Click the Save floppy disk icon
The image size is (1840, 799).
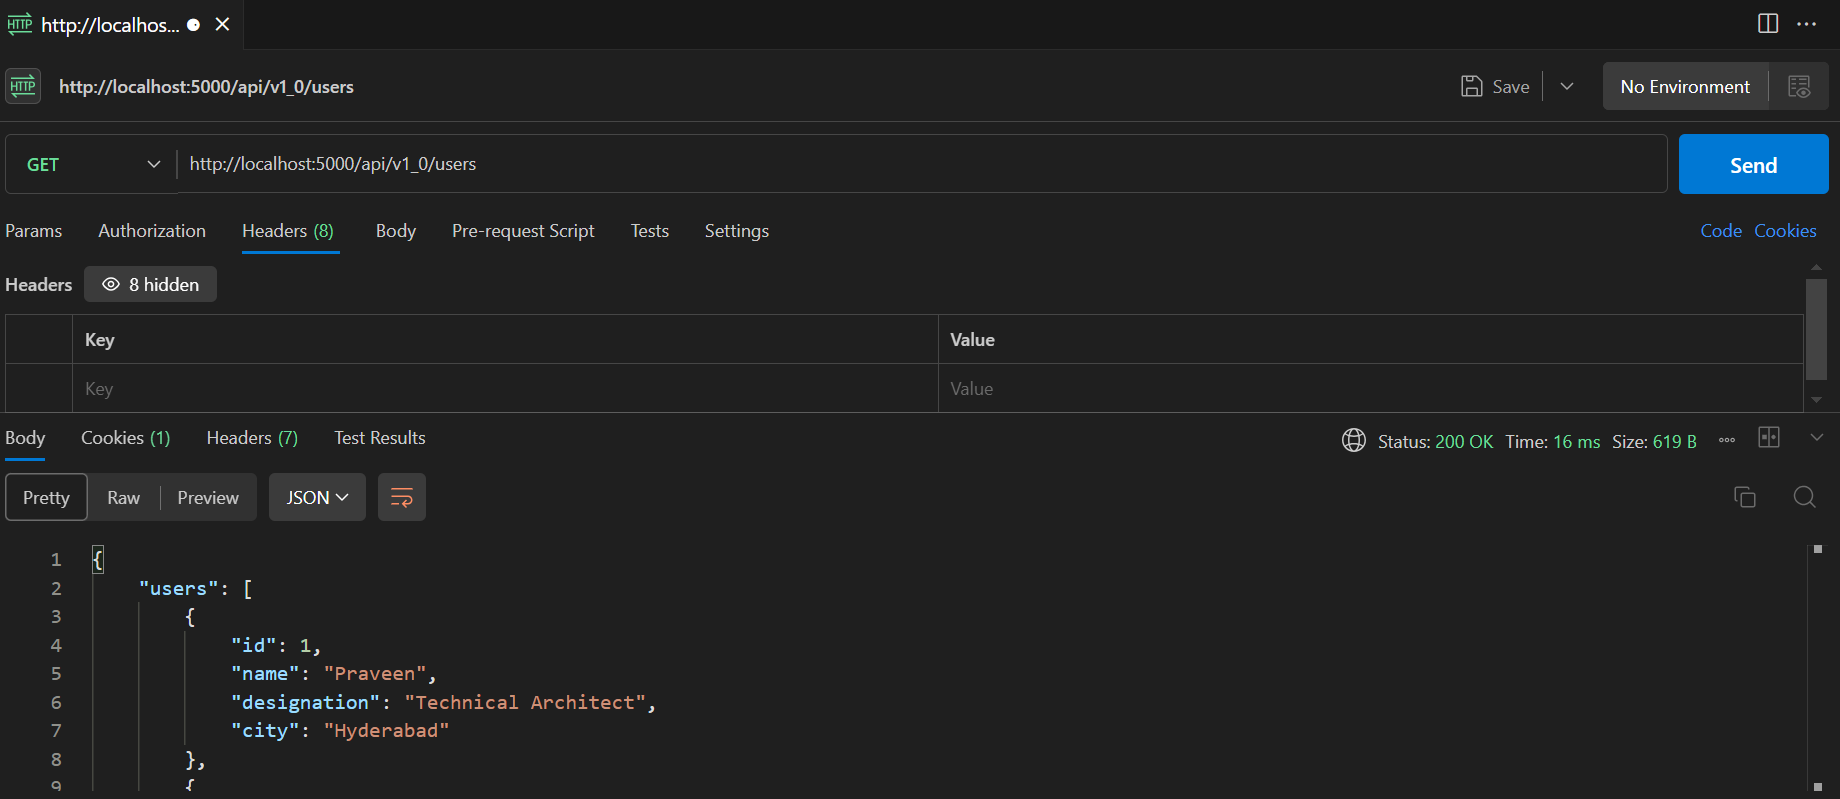click(x=1471, y=86)
